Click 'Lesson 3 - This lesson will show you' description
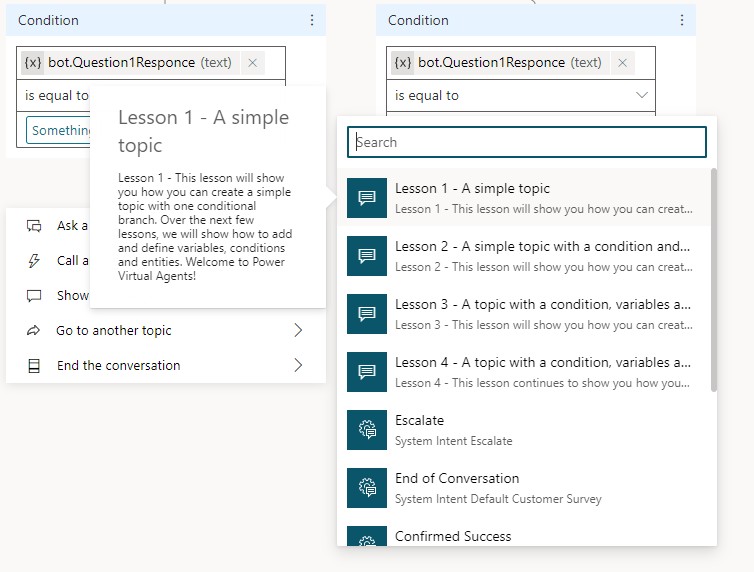This screenshot has height=572, width=754. click(x=543, y=325)
